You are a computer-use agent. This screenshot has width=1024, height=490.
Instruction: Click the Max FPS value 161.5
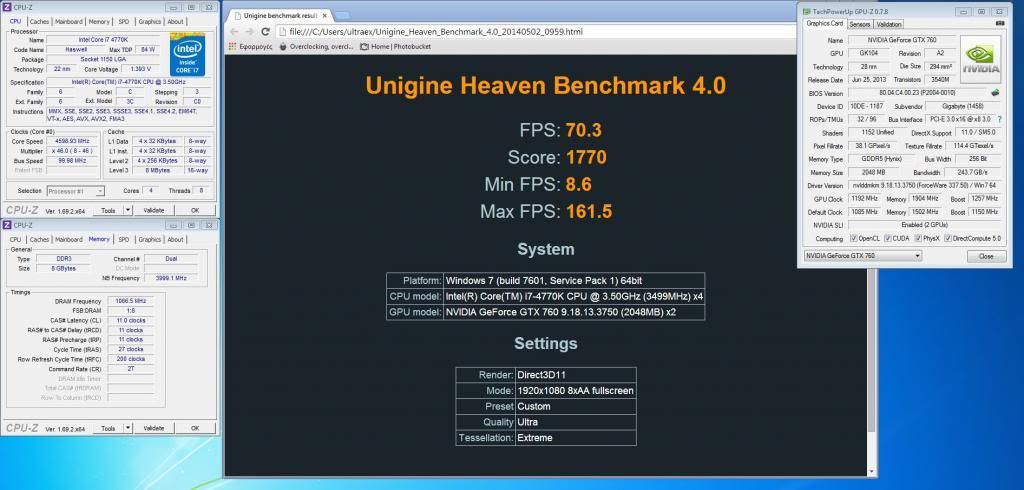pos(588,212)
